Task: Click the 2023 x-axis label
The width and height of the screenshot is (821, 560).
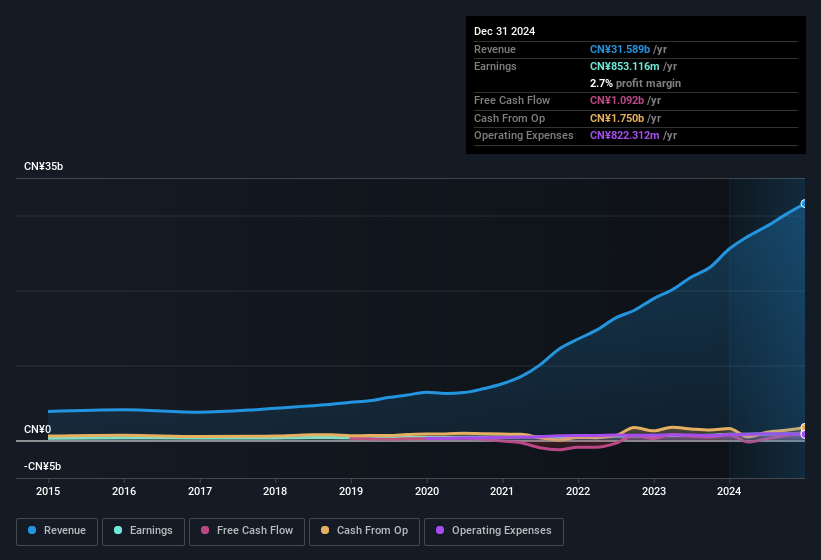Action: point(654,491)
